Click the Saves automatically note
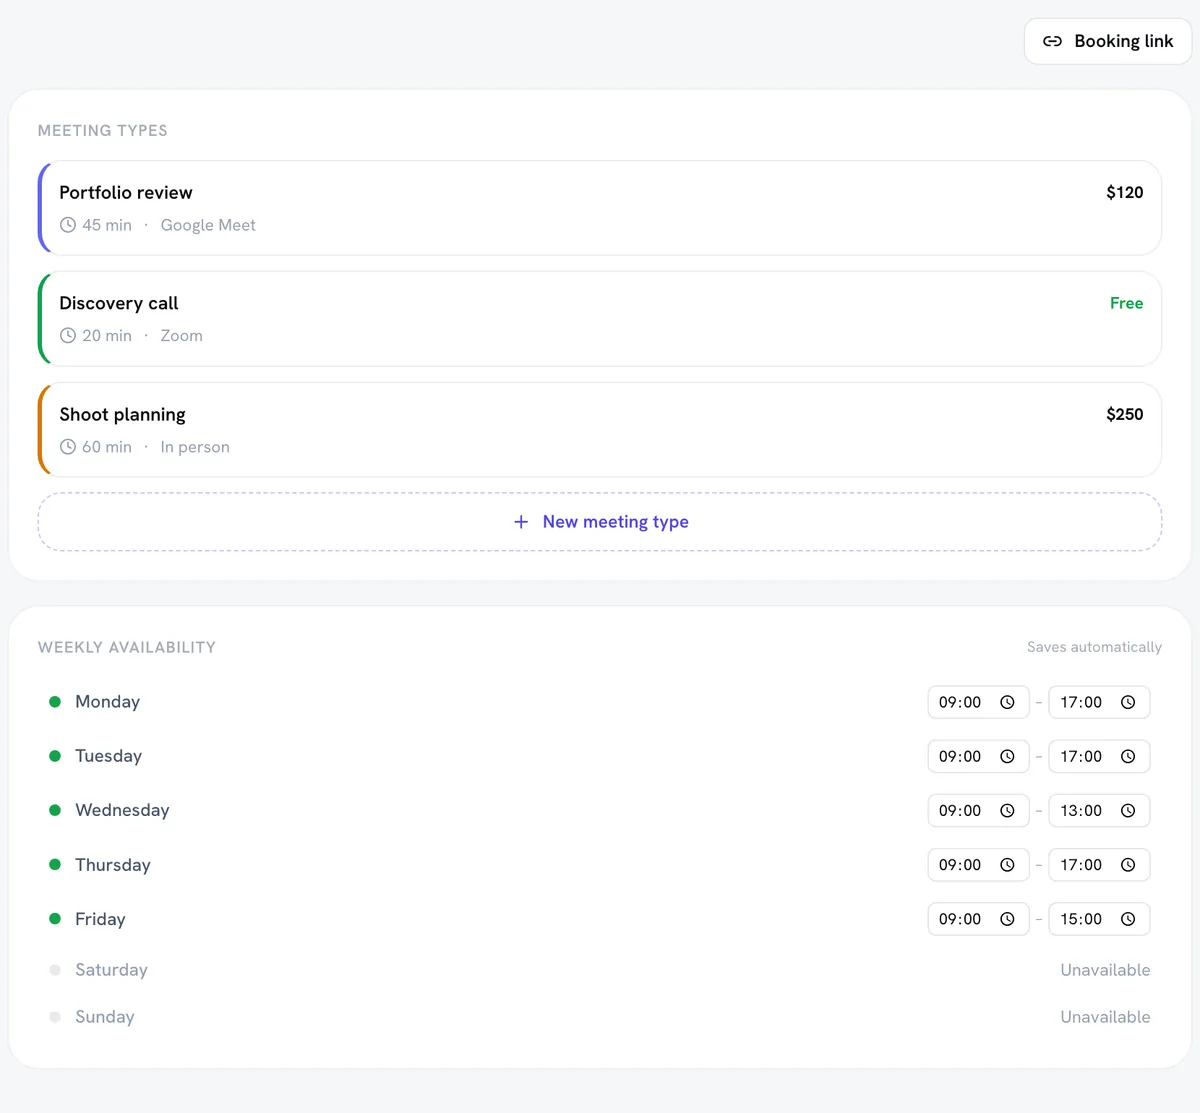 tap(1094, 647)
